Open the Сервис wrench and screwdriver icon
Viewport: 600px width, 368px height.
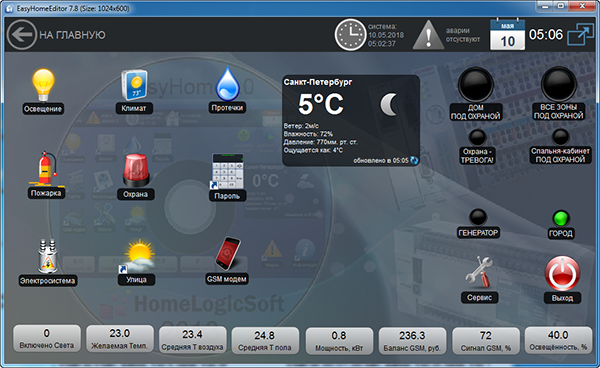[x=479, y=272]
